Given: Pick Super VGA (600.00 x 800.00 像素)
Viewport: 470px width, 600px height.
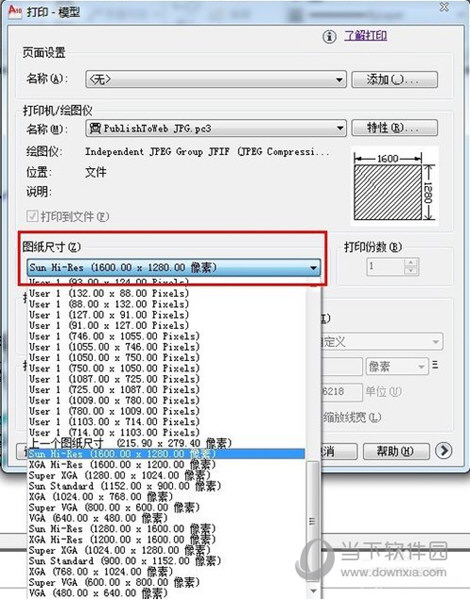Looking at the screenshot, I should point(167,582).
